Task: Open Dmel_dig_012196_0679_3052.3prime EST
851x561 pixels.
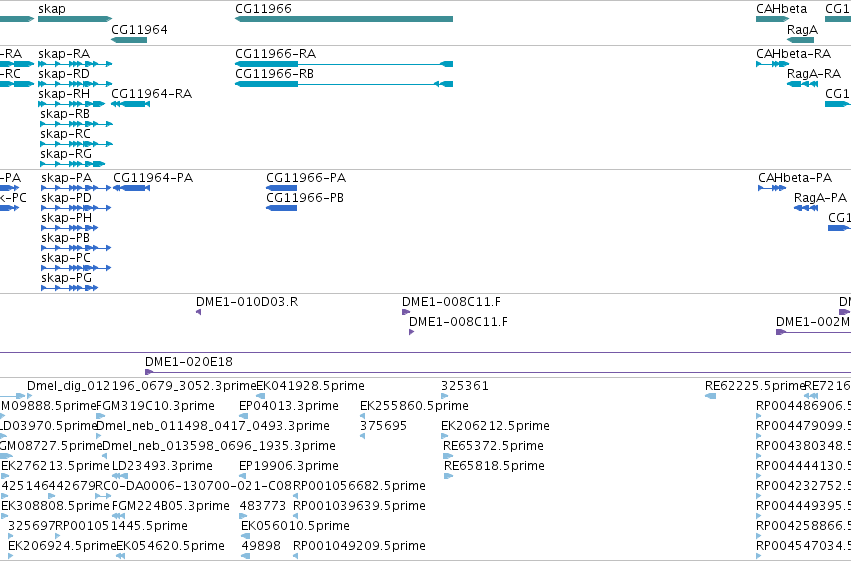Action: coord(141,386)
